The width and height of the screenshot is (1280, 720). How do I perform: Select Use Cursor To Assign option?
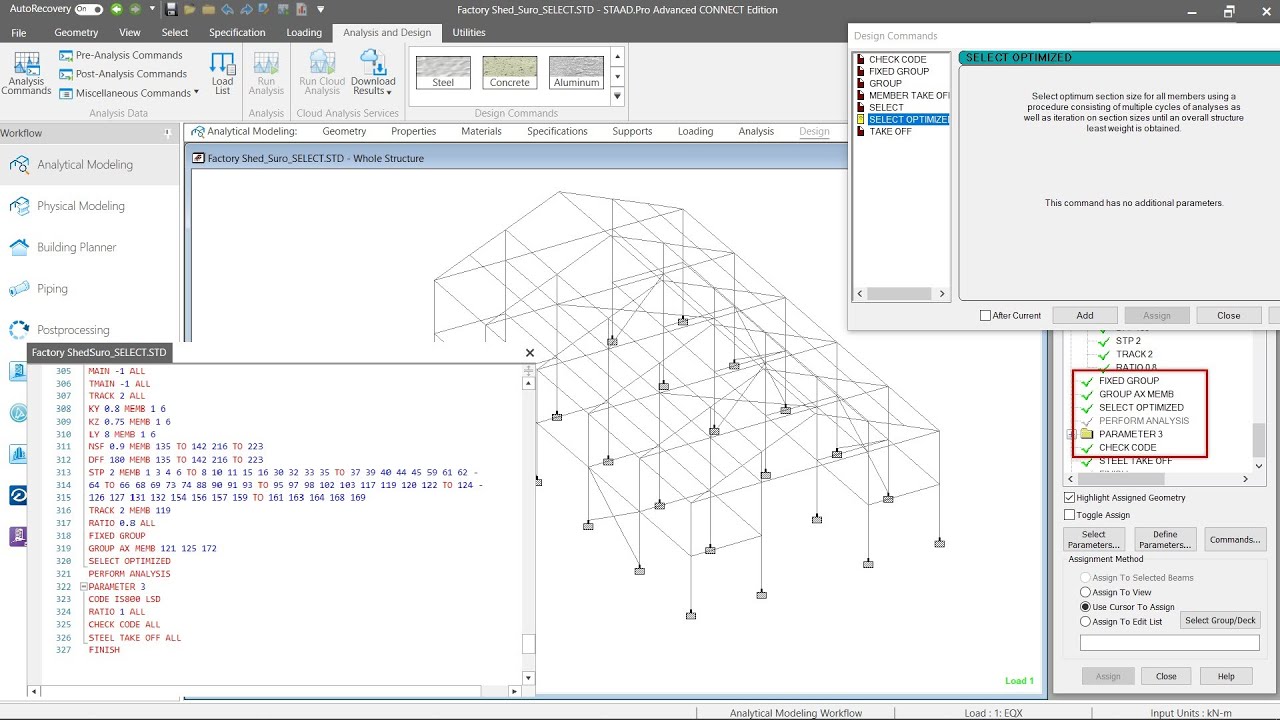(x=1086, y=607)
